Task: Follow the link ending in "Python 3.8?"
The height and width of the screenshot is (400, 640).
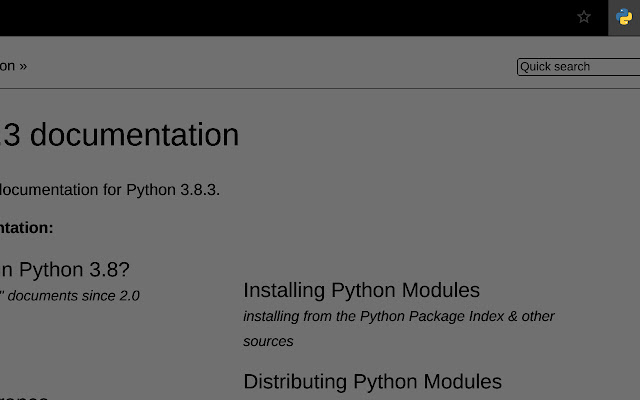Action: pyautogui.click(x=66, y=269)
